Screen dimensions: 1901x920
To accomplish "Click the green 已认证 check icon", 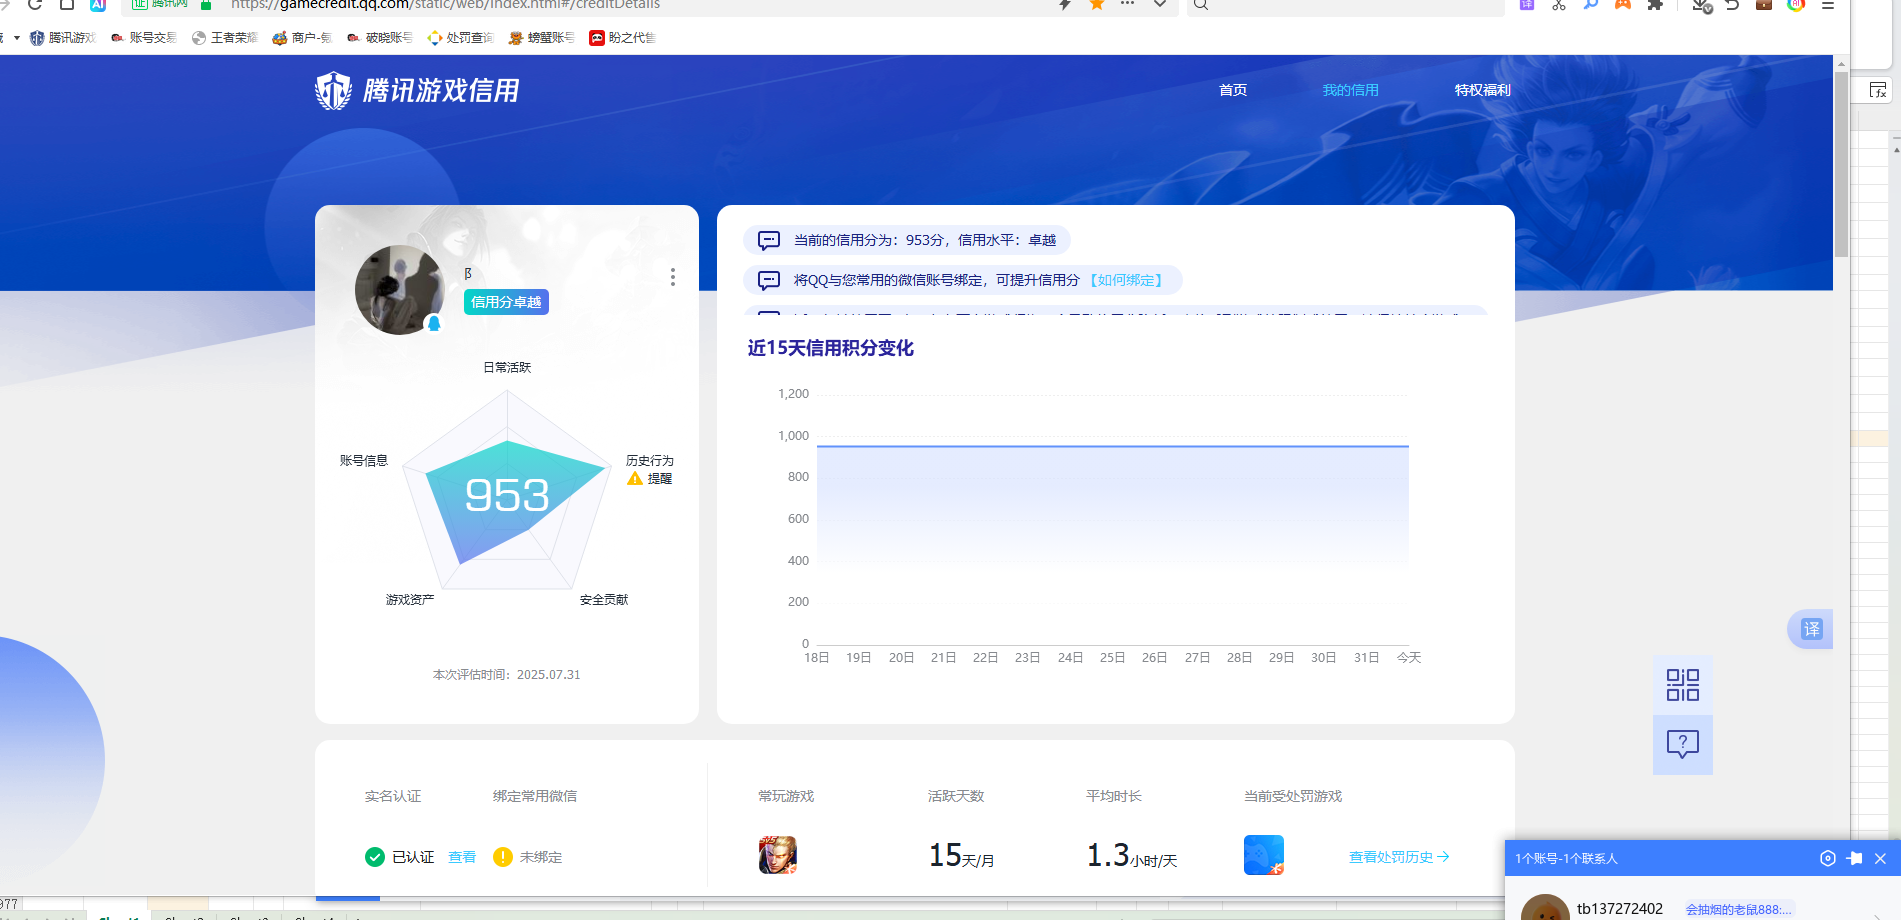I will pyautogui.click(x=375, y=857).
